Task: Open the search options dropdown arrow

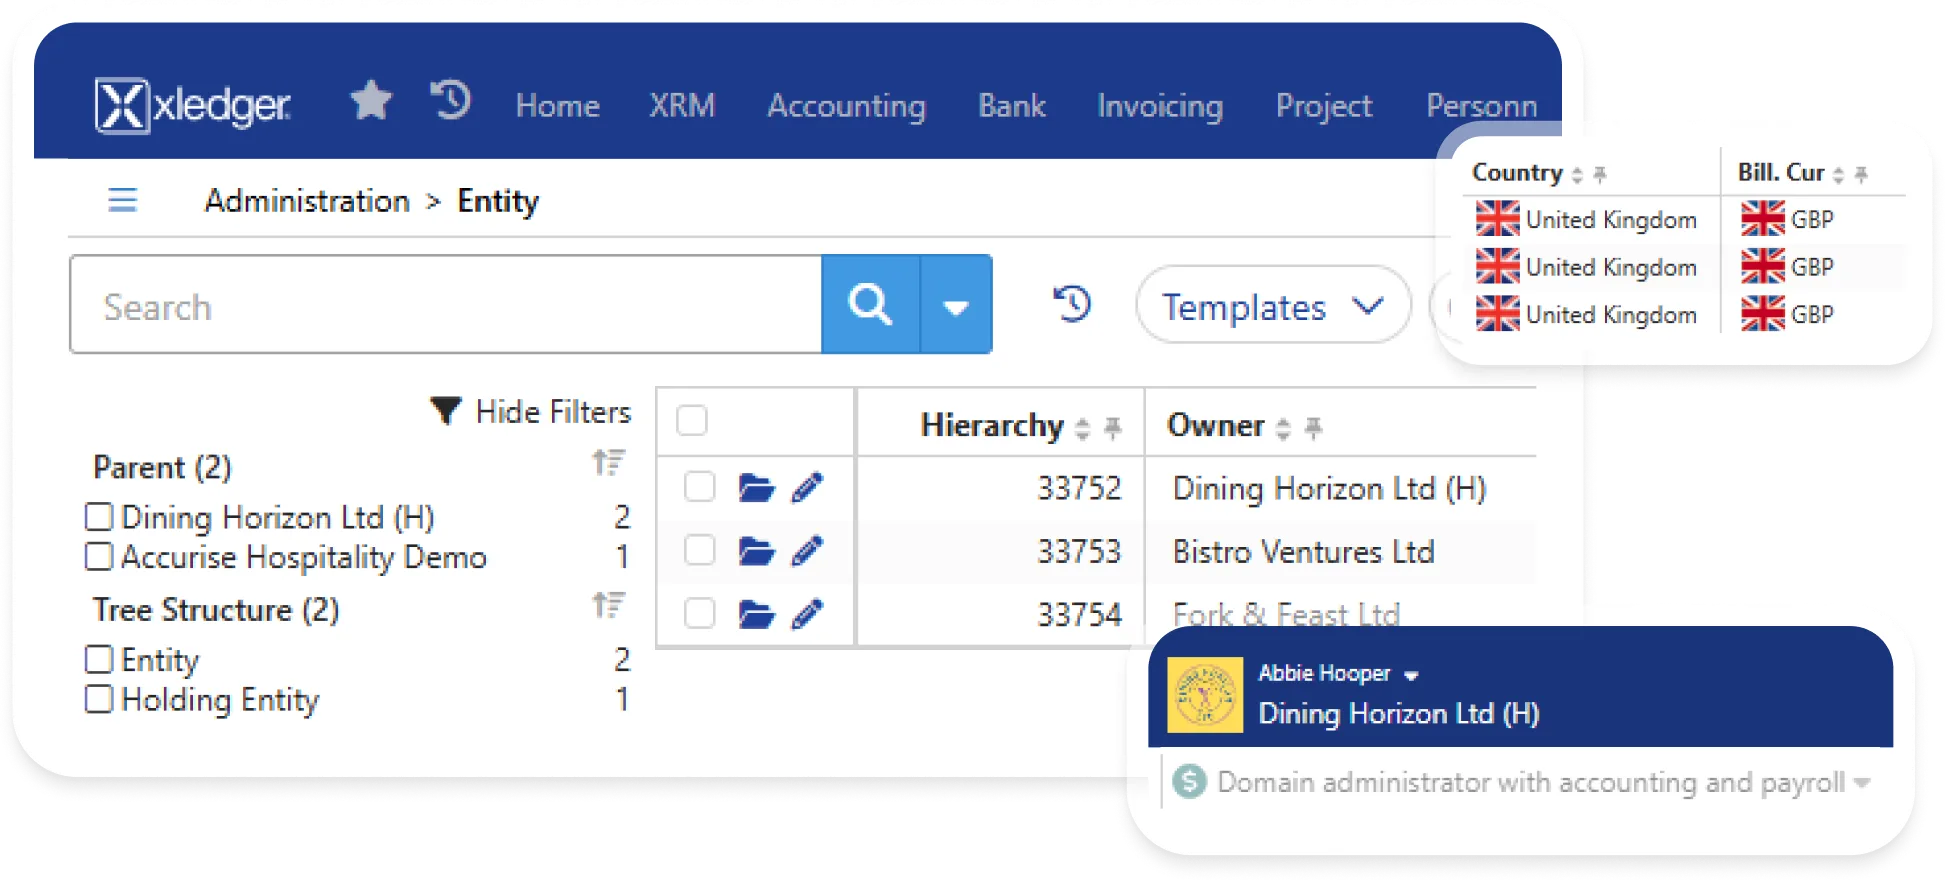Action: [956, 304]
